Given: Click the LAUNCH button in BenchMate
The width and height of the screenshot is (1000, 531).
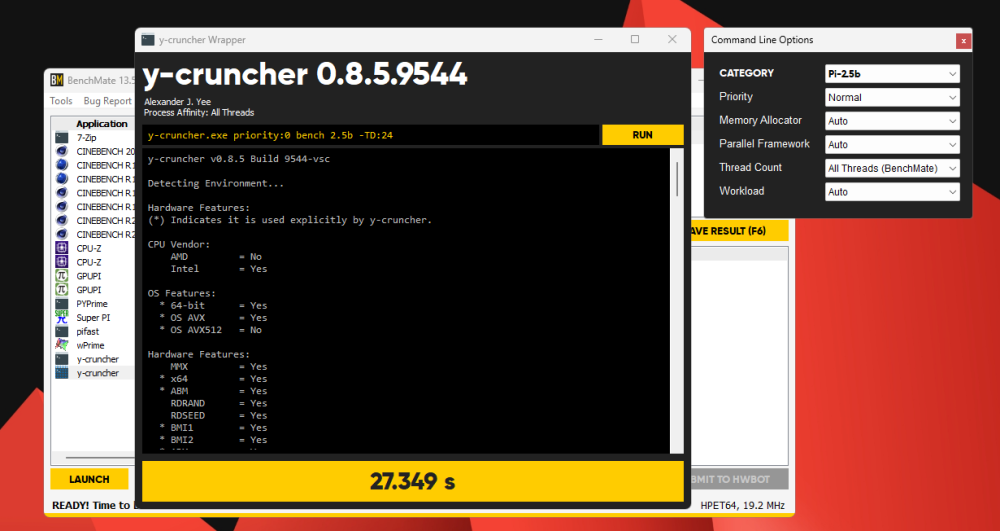Looking at the screenshot, I should coord(89,479).
